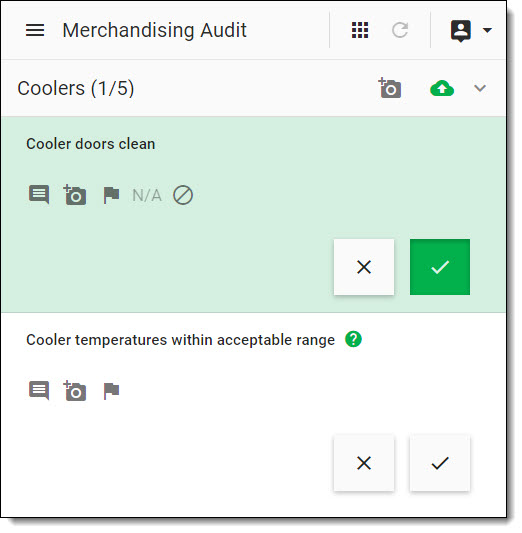The height and width of the screenshot is (533, 522).
Task: Click the prohibited circle icon for cooler doors
Action: pyautogui.click(x=183, y=195)
